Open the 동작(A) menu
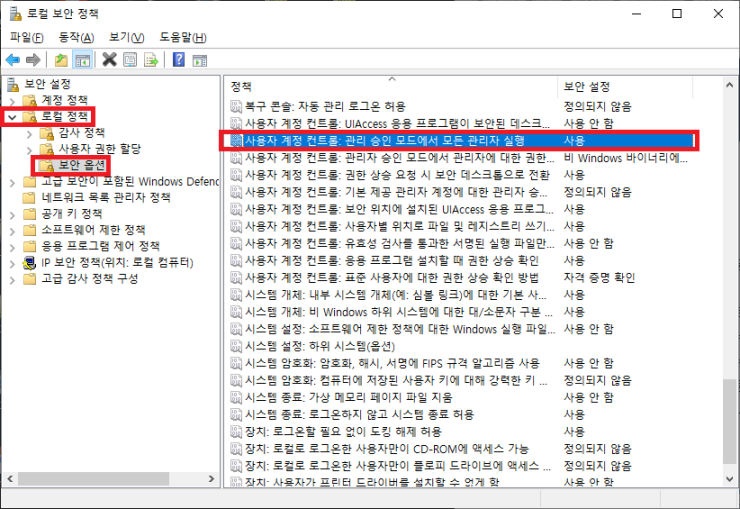 pyautogui.click(x=76, y=37)
